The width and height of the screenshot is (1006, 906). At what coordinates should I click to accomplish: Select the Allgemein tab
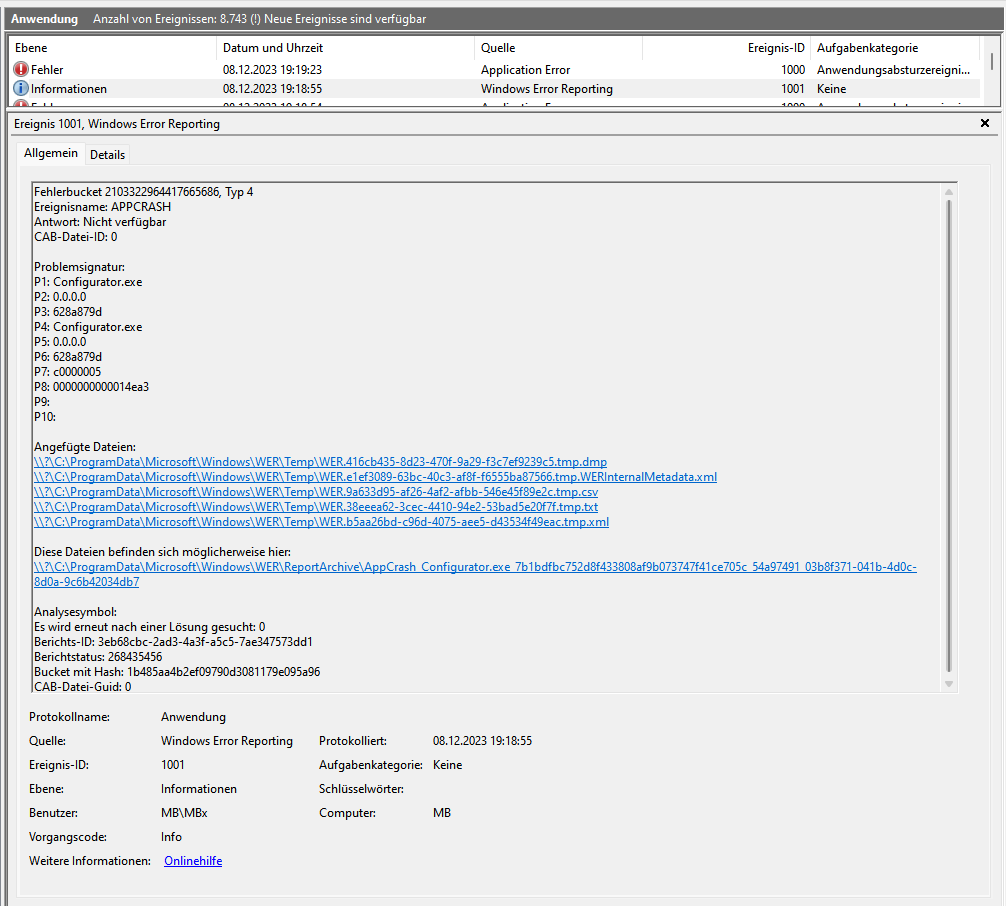51,153
